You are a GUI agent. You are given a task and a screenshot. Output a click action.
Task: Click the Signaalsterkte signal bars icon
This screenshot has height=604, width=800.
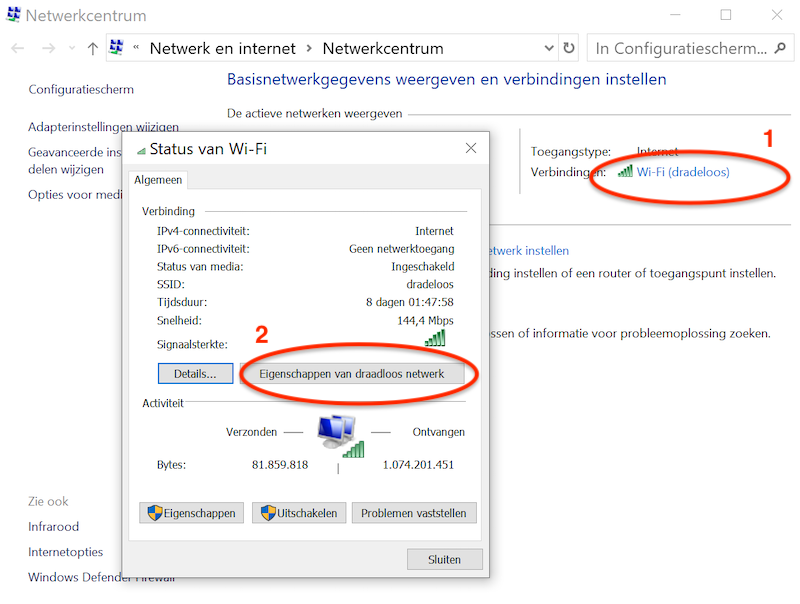(435, 339)
